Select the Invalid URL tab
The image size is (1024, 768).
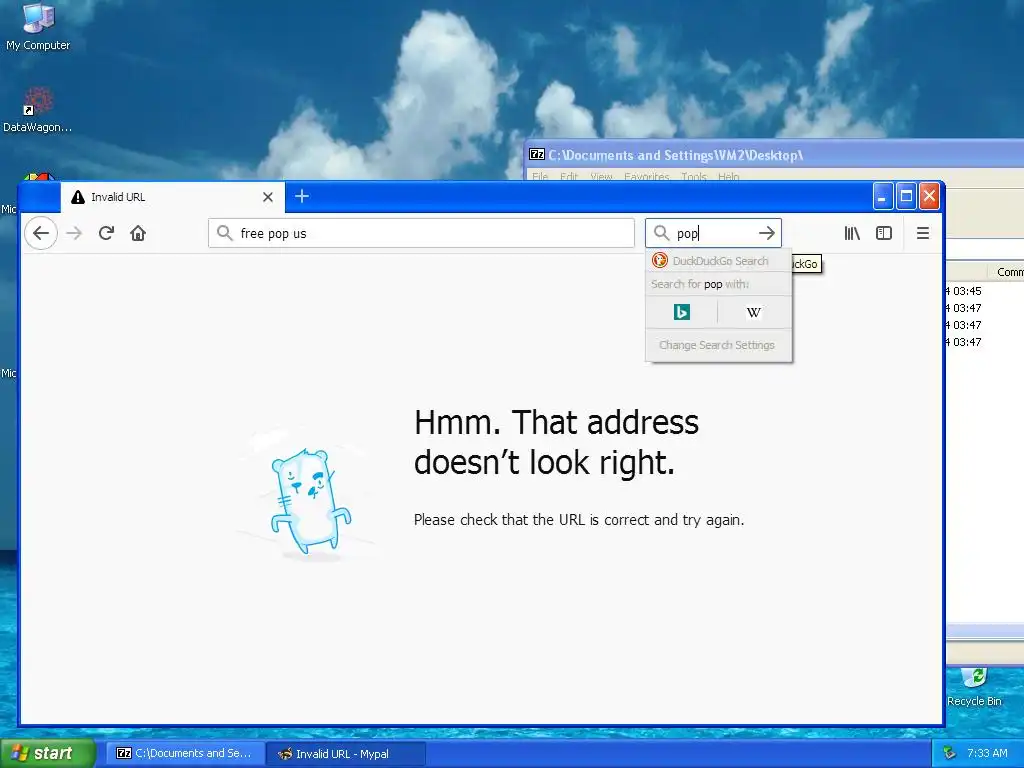click(x=172, y=197)
